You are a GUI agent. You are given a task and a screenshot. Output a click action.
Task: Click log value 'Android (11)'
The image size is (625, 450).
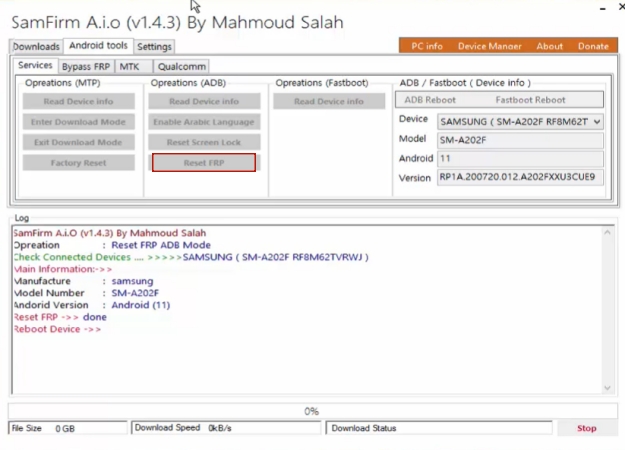click(141, 305)
